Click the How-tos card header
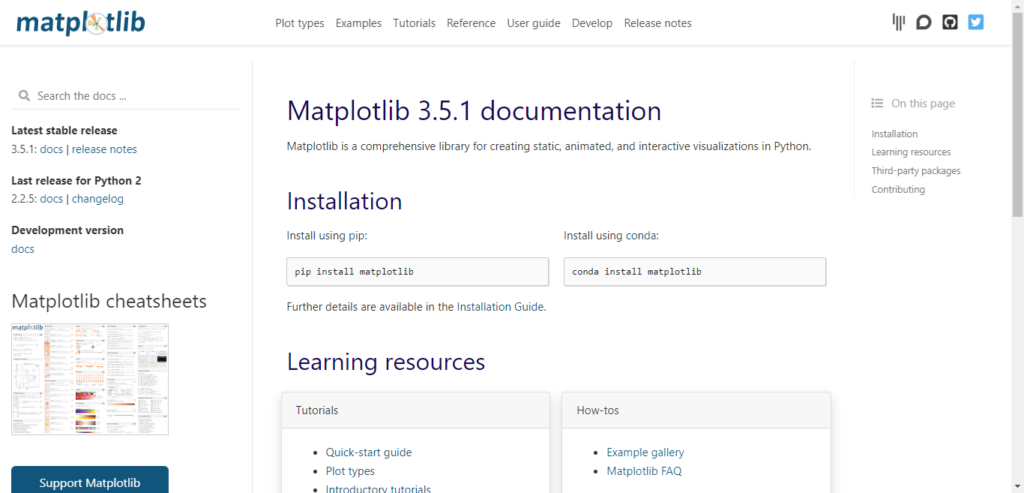Image resolution: width=1024 pixels, height=493 pixels. (696, 410)
